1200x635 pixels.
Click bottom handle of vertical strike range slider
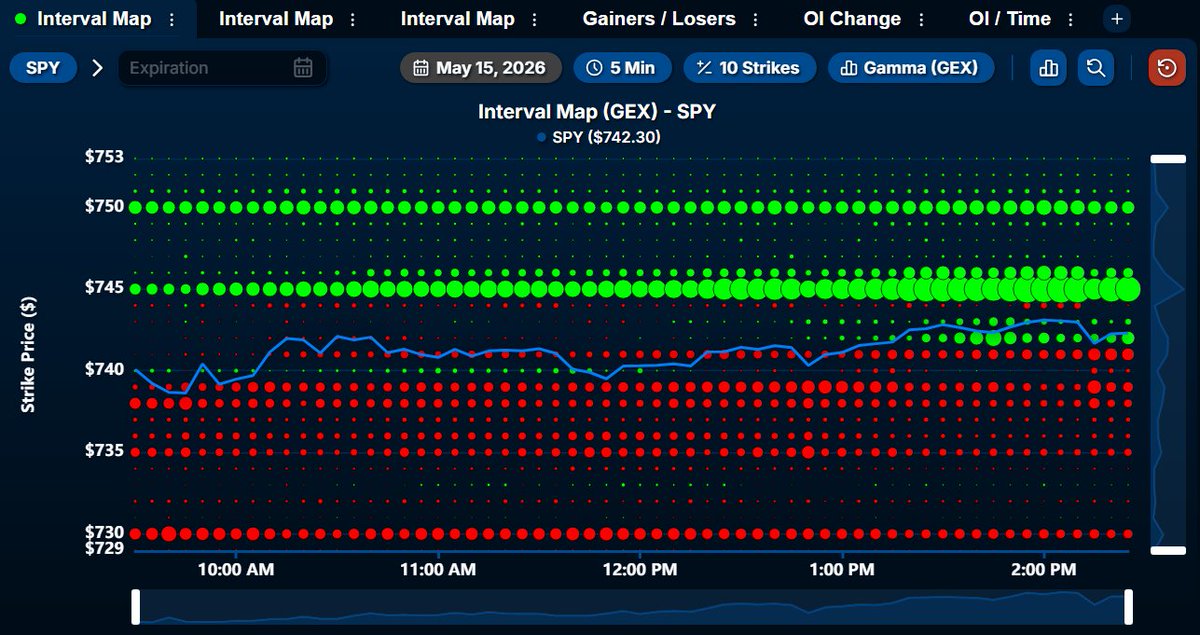point(1167,550)
